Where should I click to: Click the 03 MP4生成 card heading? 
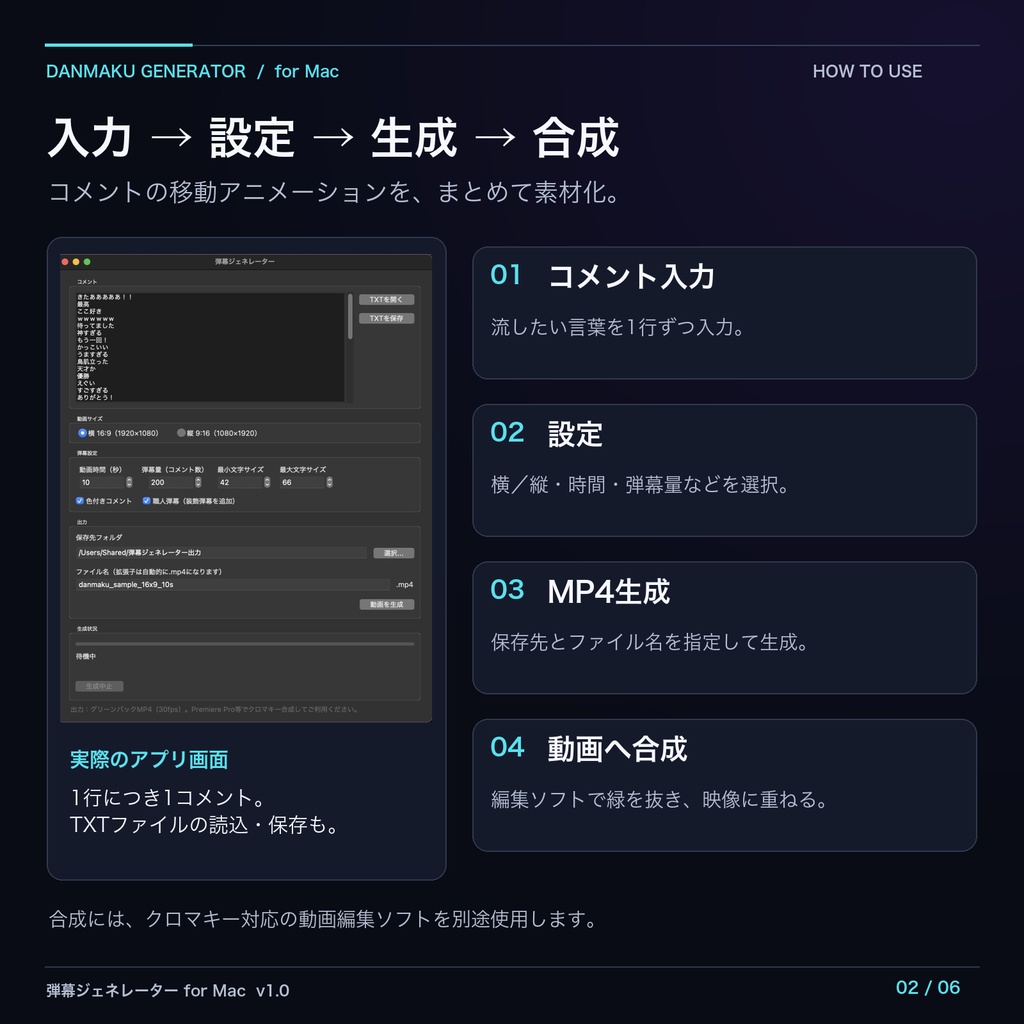click(x=580, y=591)
